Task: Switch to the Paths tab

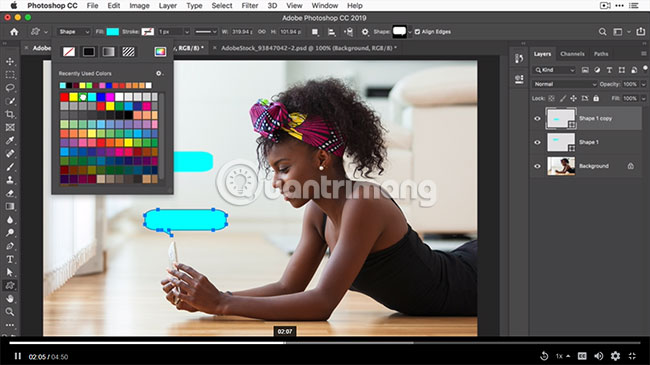Action: tap(601, 54)
